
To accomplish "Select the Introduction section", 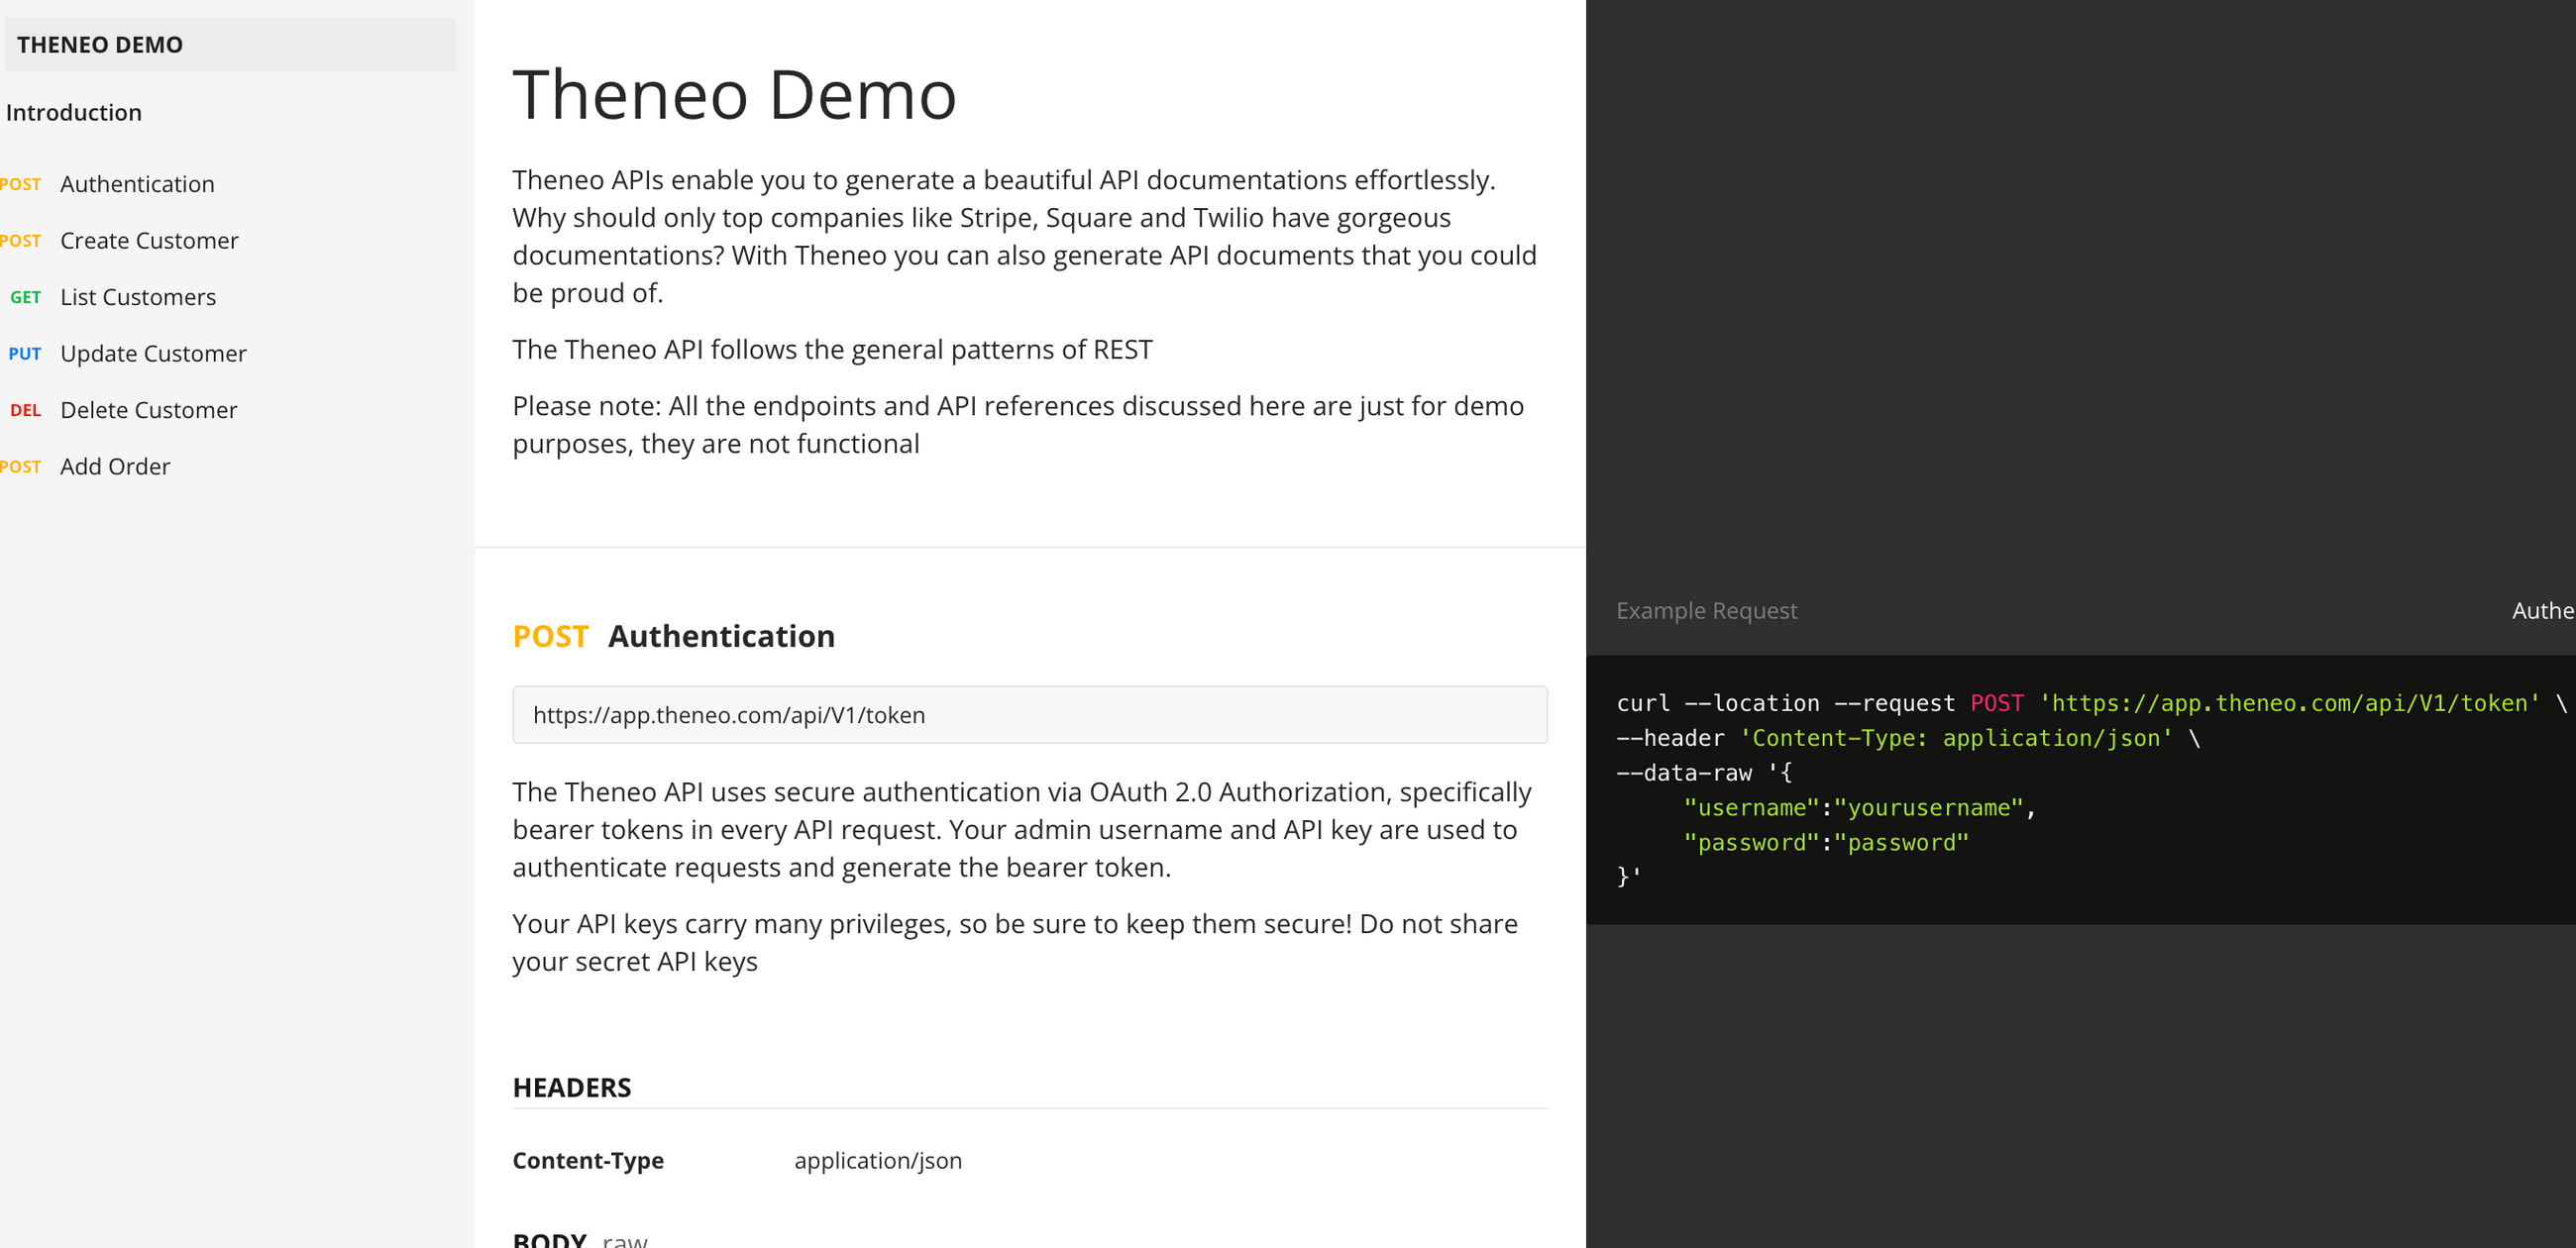I will coord(73,112).
